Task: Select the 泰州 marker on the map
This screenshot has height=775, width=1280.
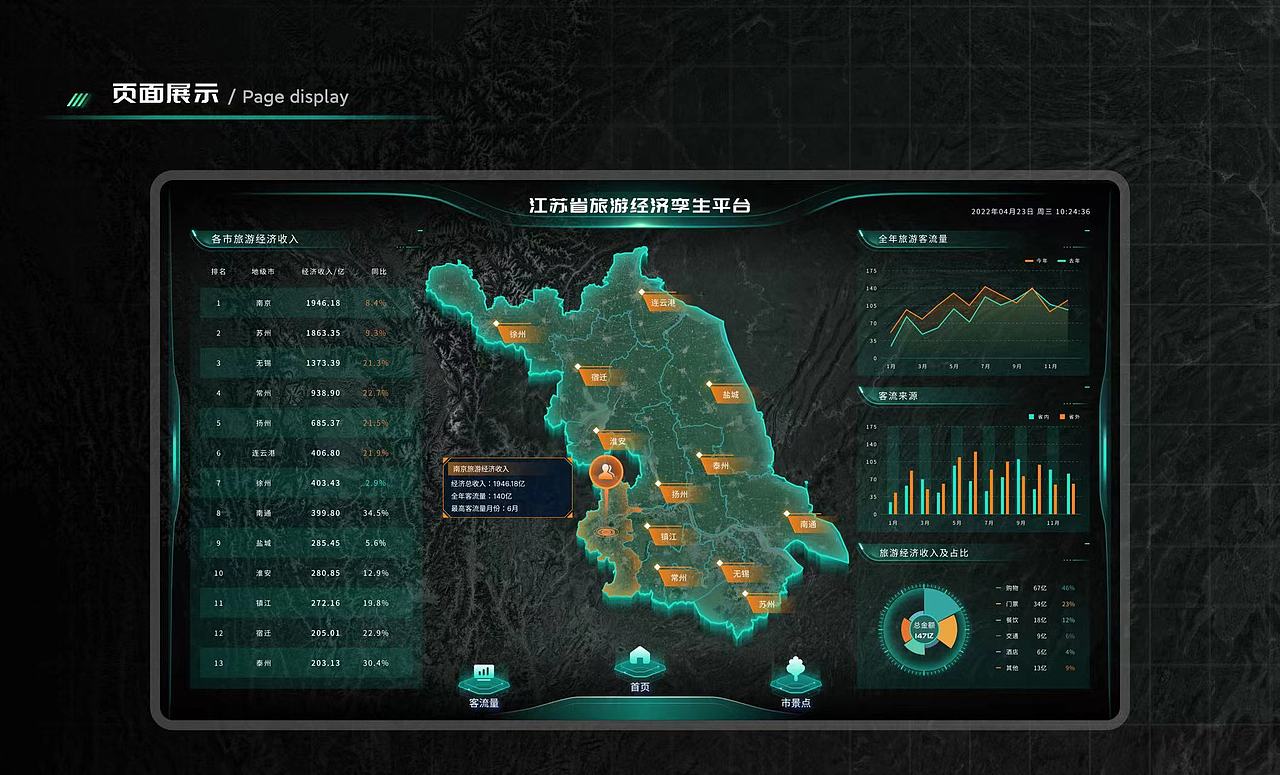Action: point(720,465)
